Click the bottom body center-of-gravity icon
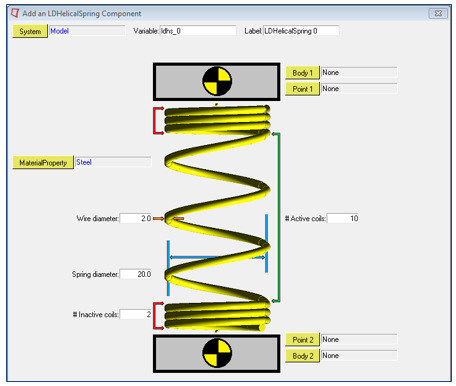Screen dimensions: 456x386 [x=217, y=353]
